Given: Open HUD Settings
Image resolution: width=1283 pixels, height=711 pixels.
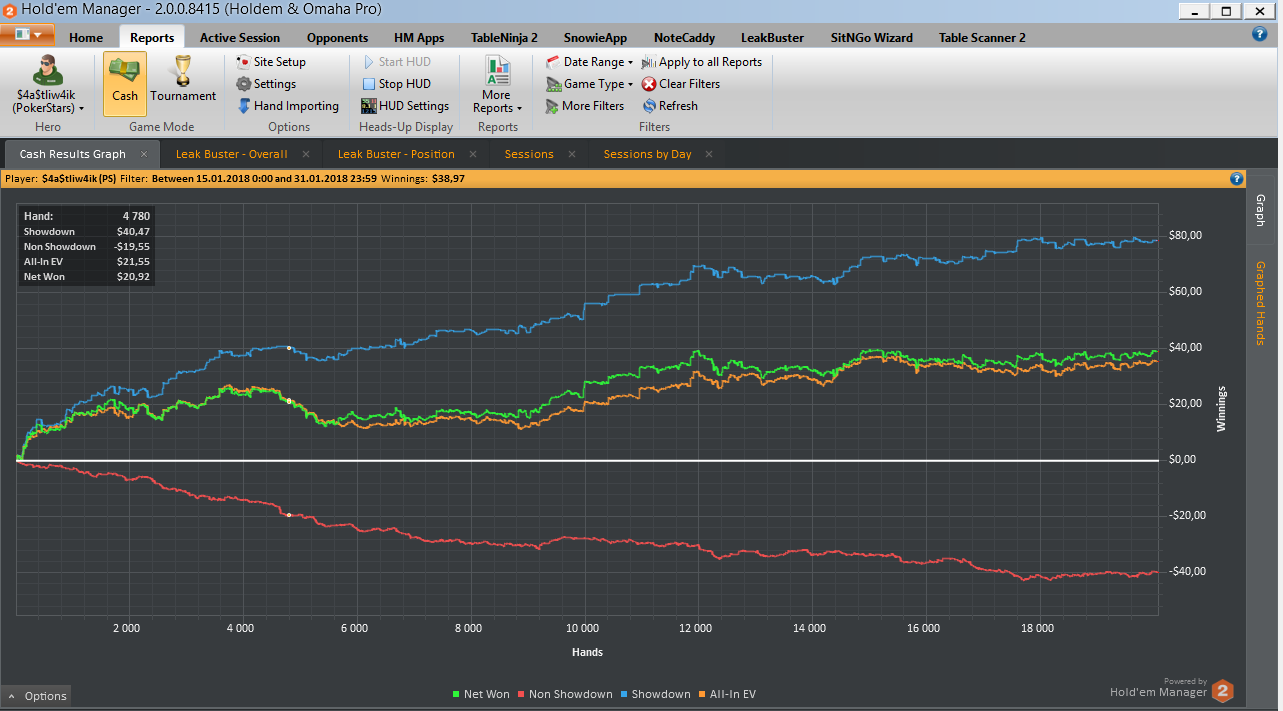Looking at the screenshot, I should click(x=405, y=106).
